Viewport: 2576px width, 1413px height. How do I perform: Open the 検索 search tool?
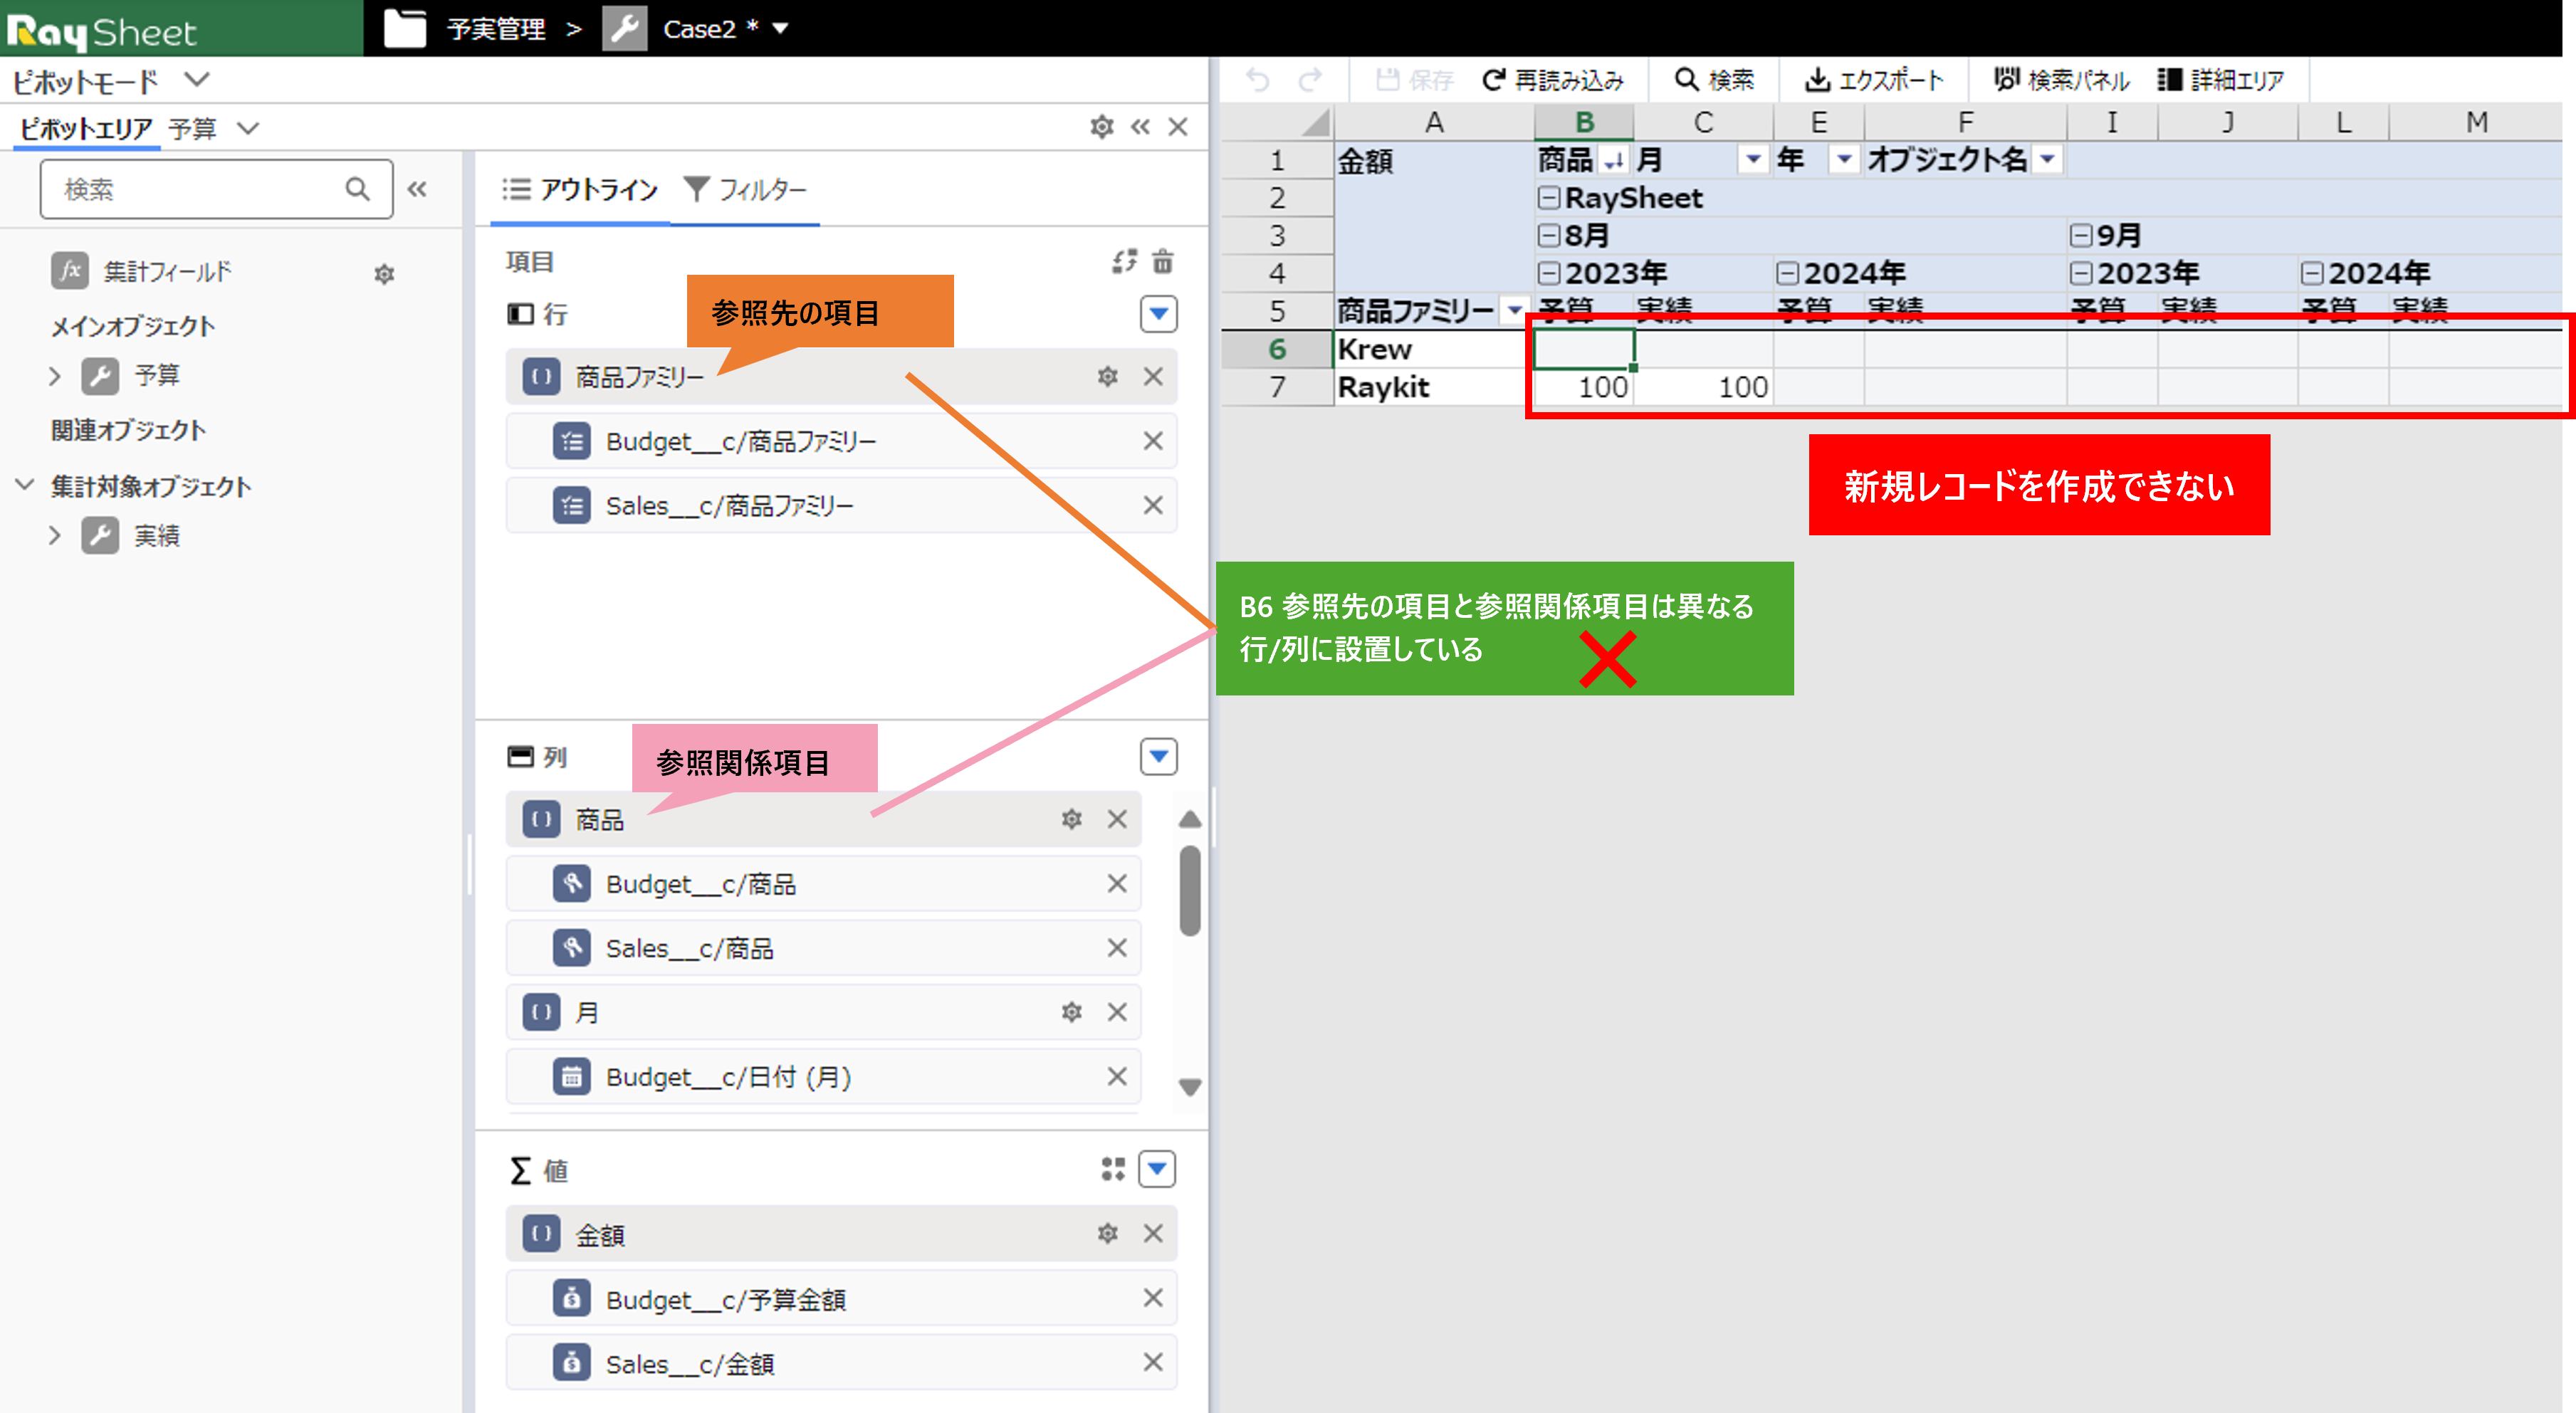tap(1715, 80)
